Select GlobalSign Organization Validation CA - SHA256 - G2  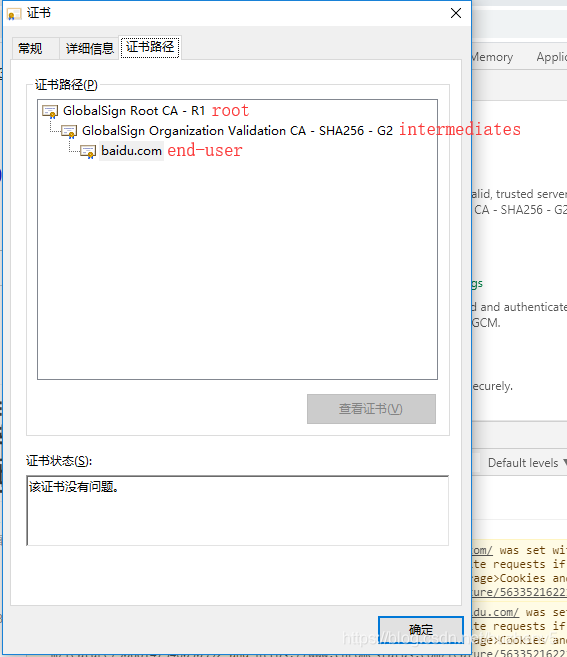pyautogui.click(x=237, y=131)
